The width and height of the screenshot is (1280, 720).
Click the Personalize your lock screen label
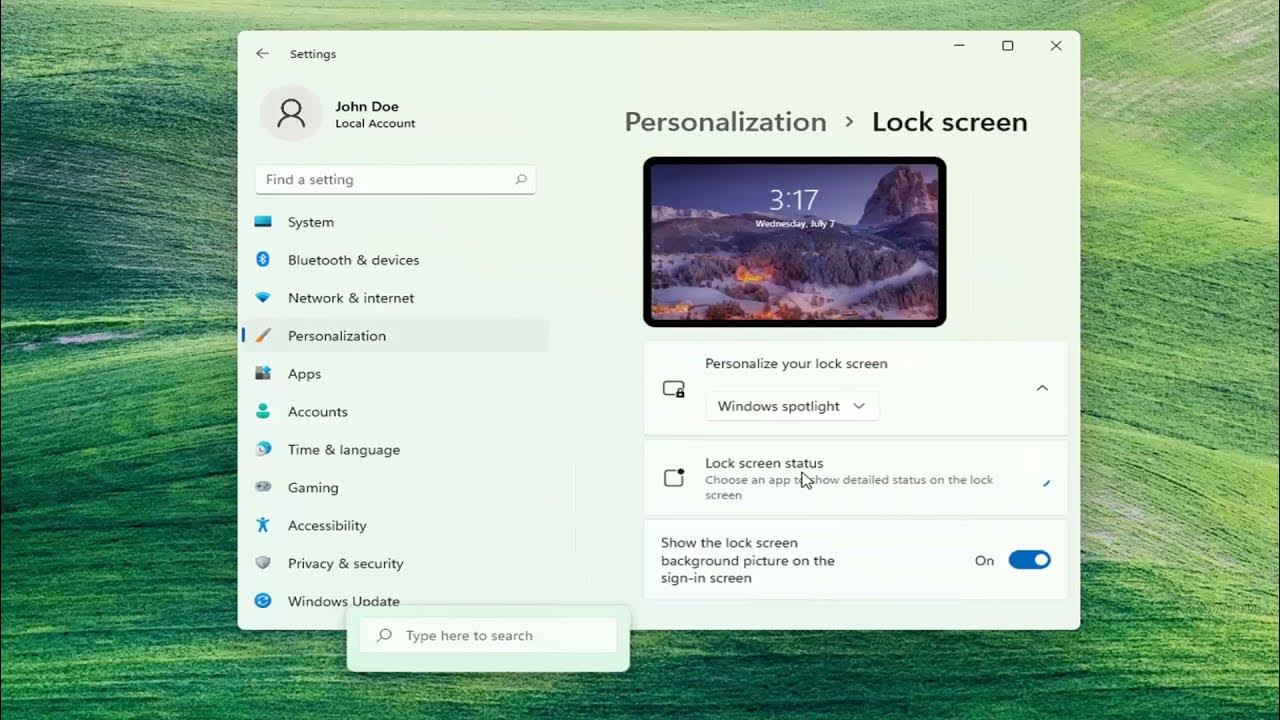(796, 364)
